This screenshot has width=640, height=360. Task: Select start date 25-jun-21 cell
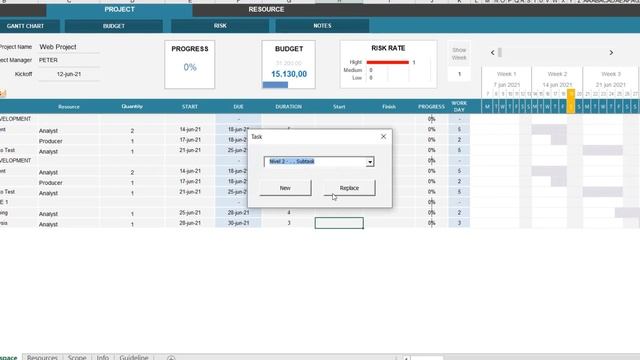[x=190, y=213]
